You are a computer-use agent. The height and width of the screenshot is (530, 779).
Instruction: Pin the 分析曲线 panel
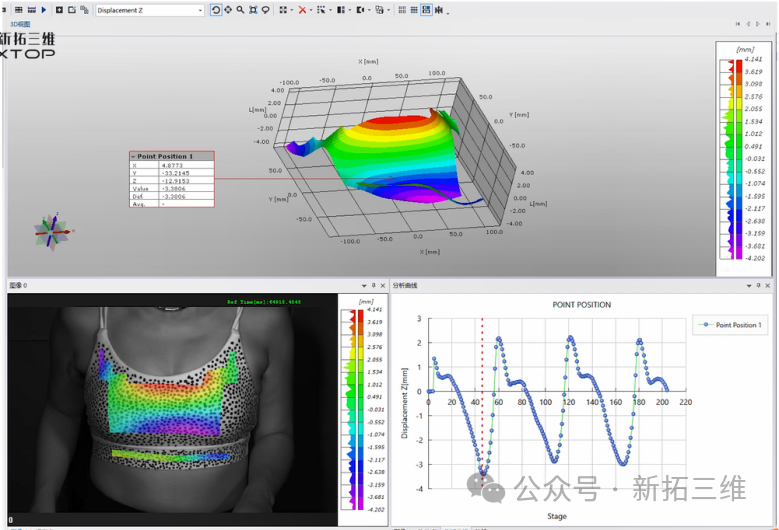(758, 286)
